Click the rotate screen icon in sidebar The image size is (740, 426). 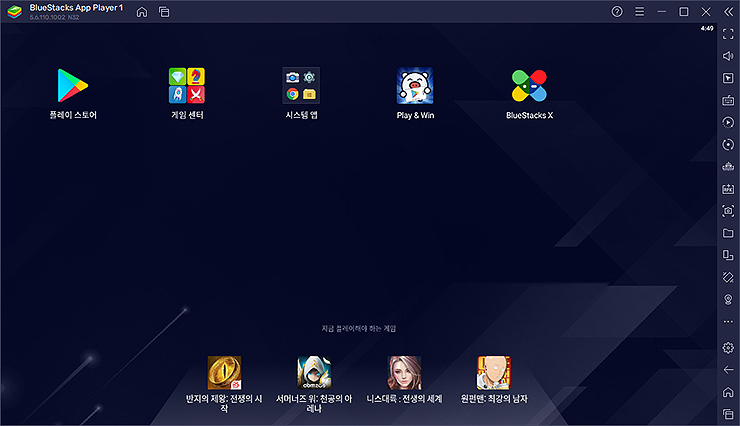tap(728, 277)
